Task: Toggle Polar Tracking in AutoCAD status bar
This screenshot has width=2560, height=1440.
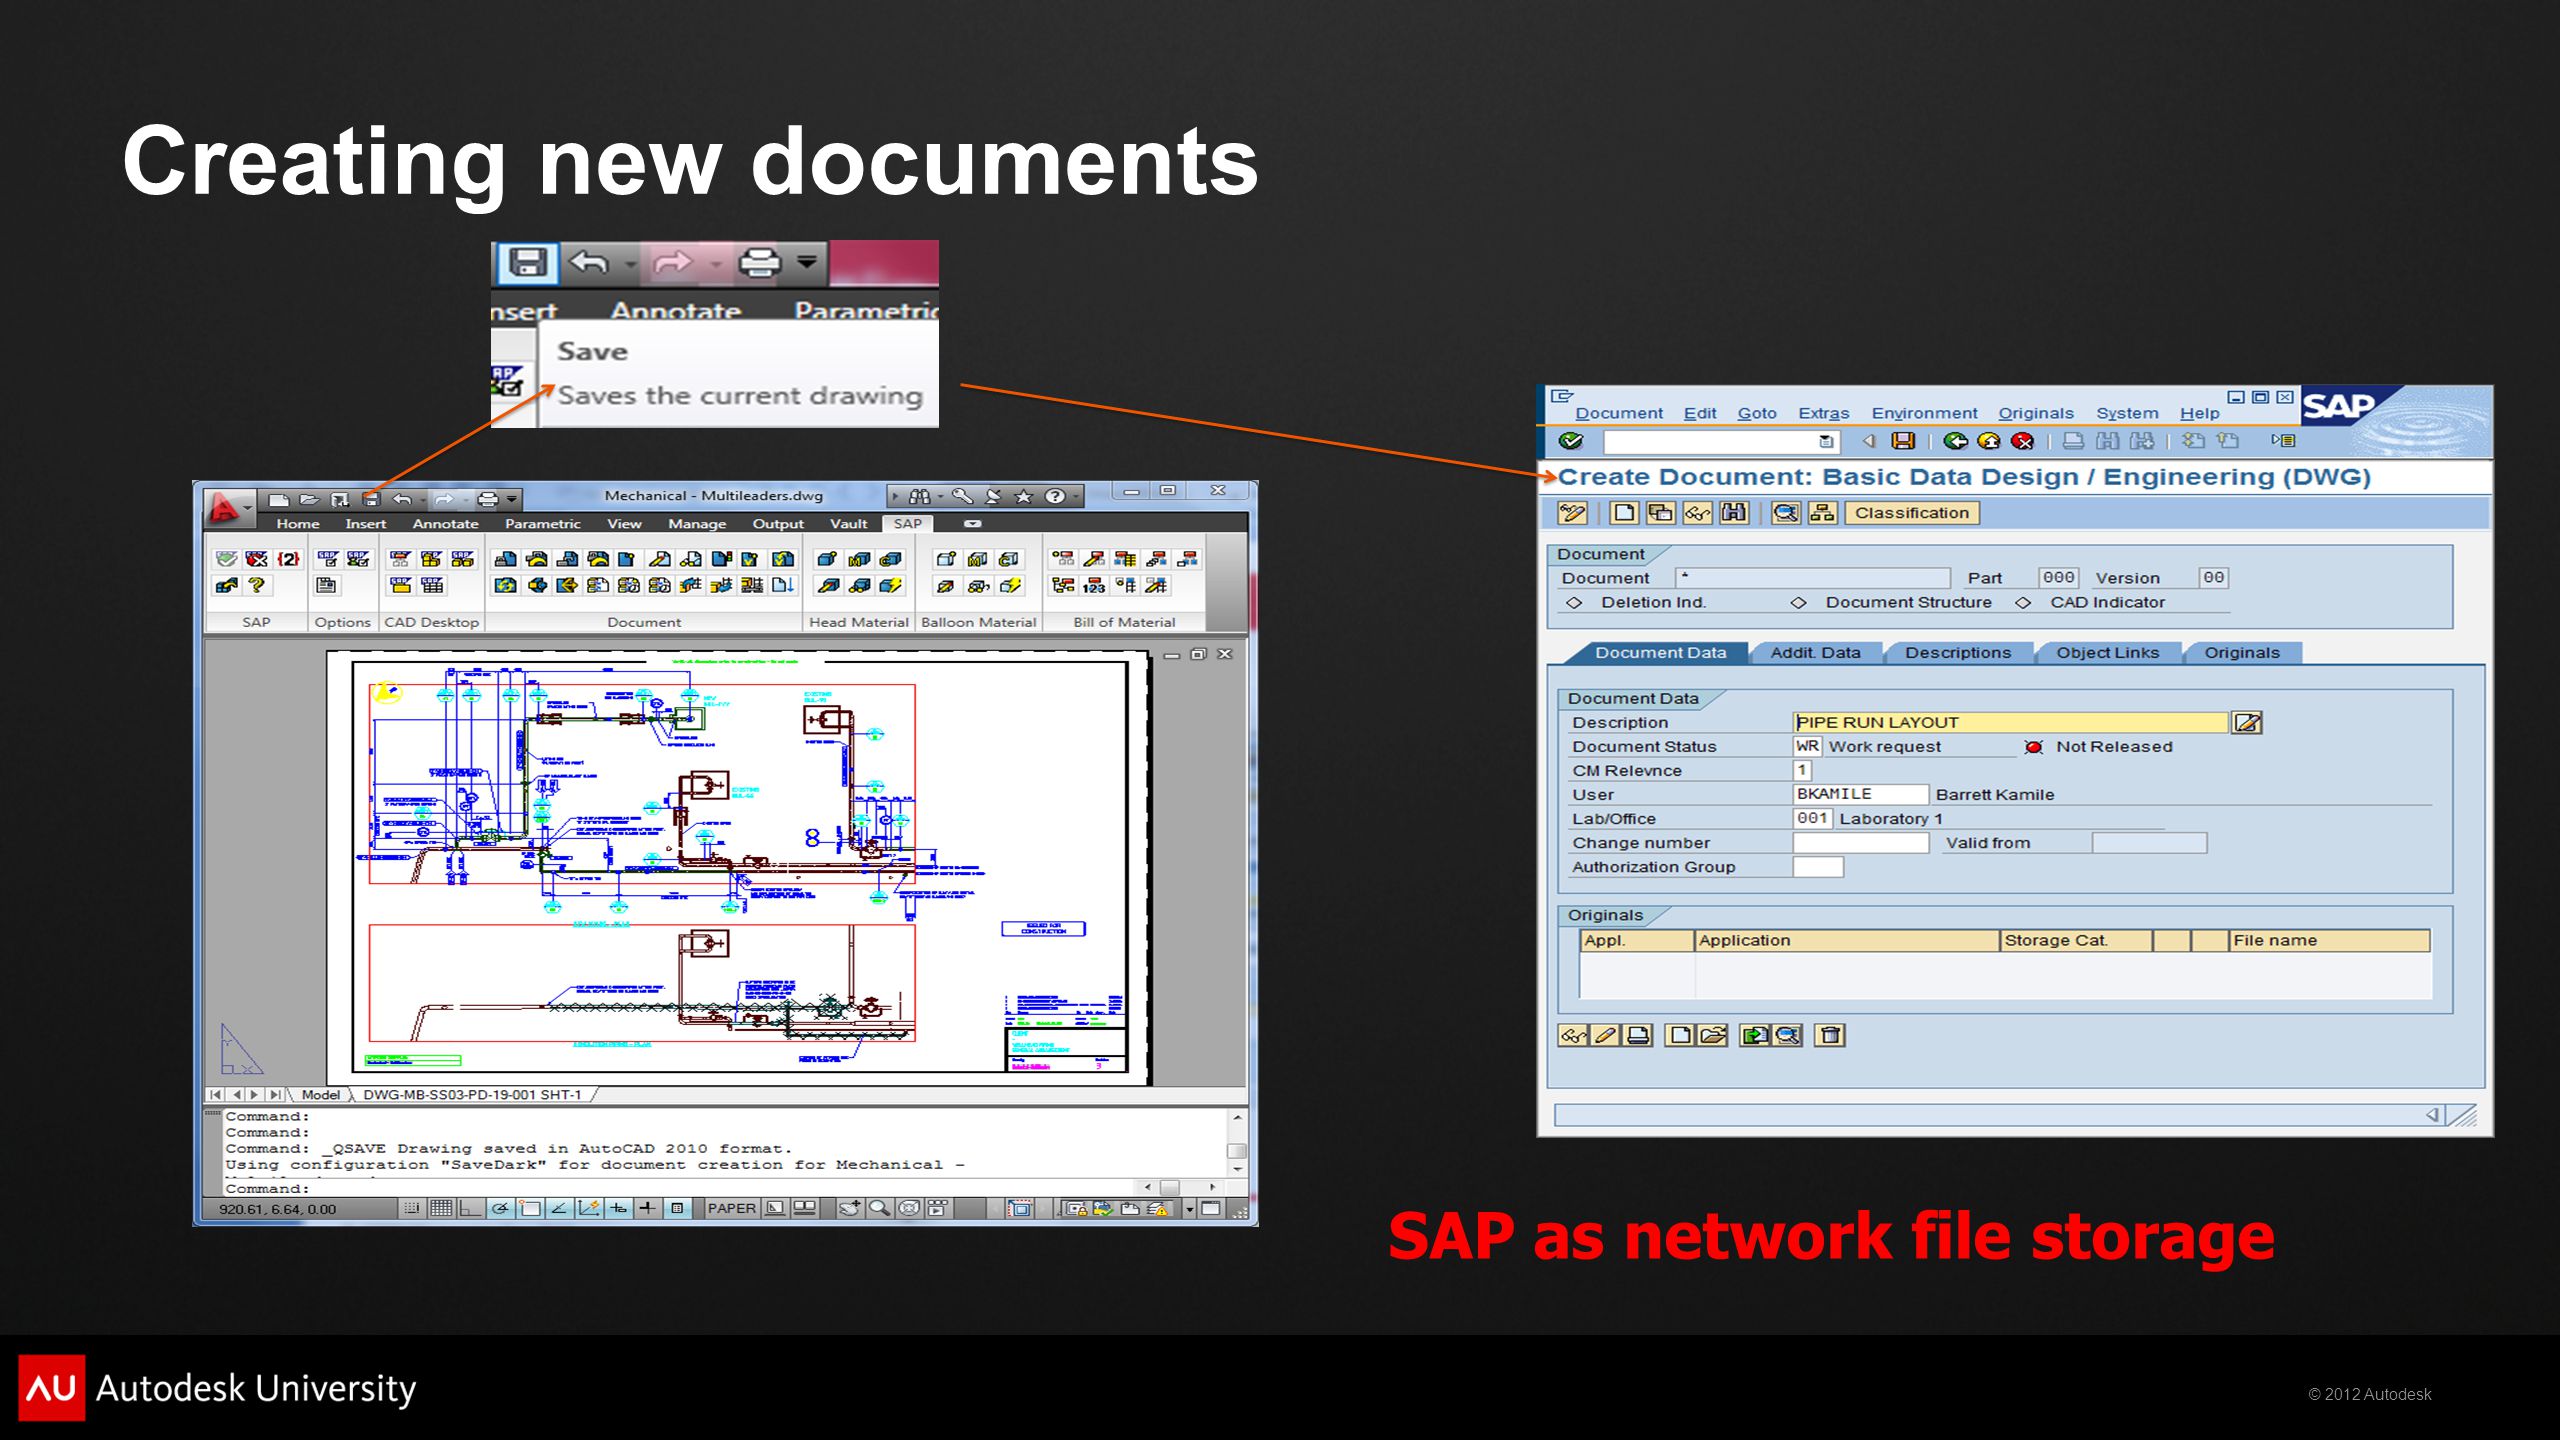Action: 500,1208
